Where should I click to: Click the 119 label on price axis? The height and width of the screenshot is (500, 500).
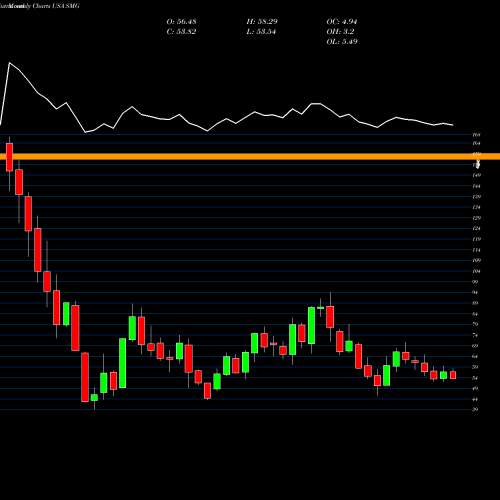coord(476,239)
